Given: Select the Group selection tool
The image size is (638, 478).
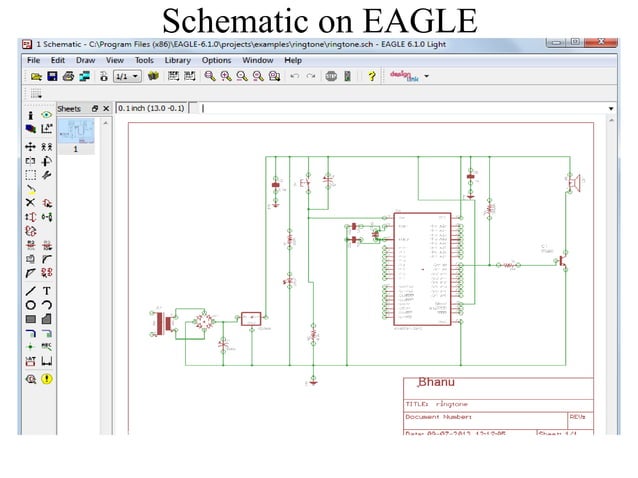Looking at the screenshot, I should (x=31, y=175).
